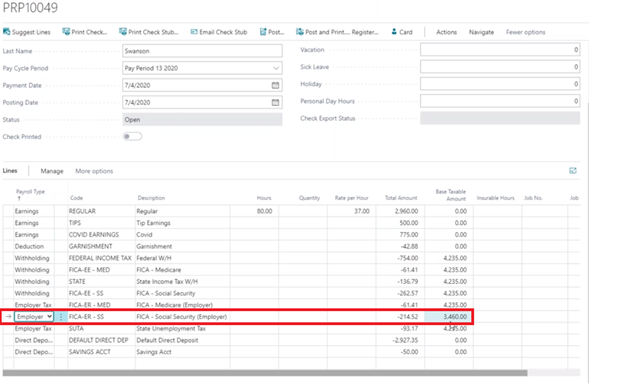Click the Check Export Status field
Image resolution: width=623 pixels, height=384 pixels.
[x=500, y=118]
